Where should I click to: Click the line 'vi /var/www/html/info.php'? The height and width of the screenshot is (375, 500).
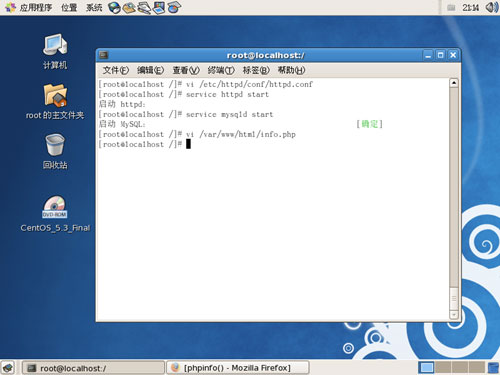[x=241, y=134]
